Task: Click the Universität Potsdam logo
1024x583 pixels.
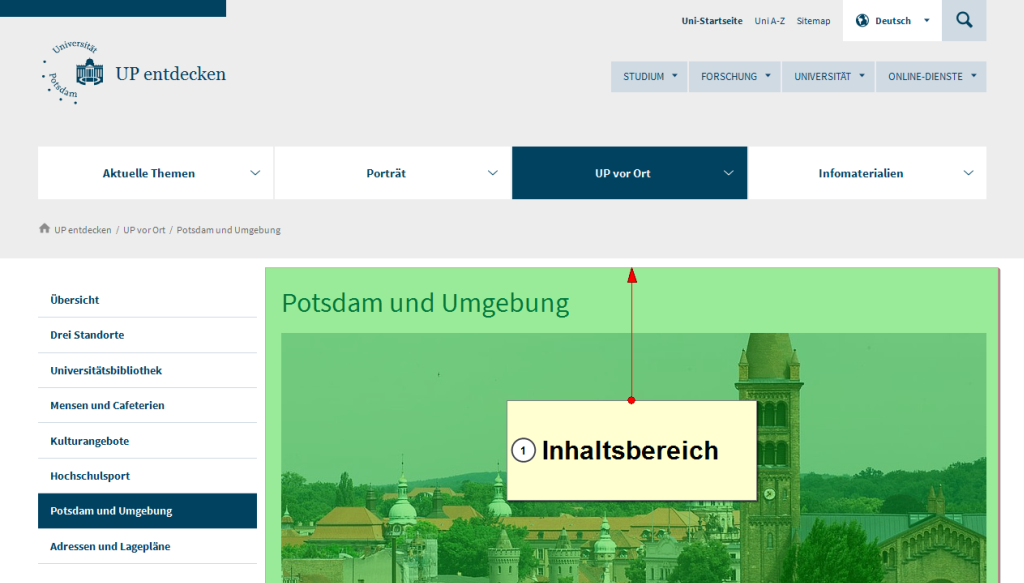Action: point(75,74)
